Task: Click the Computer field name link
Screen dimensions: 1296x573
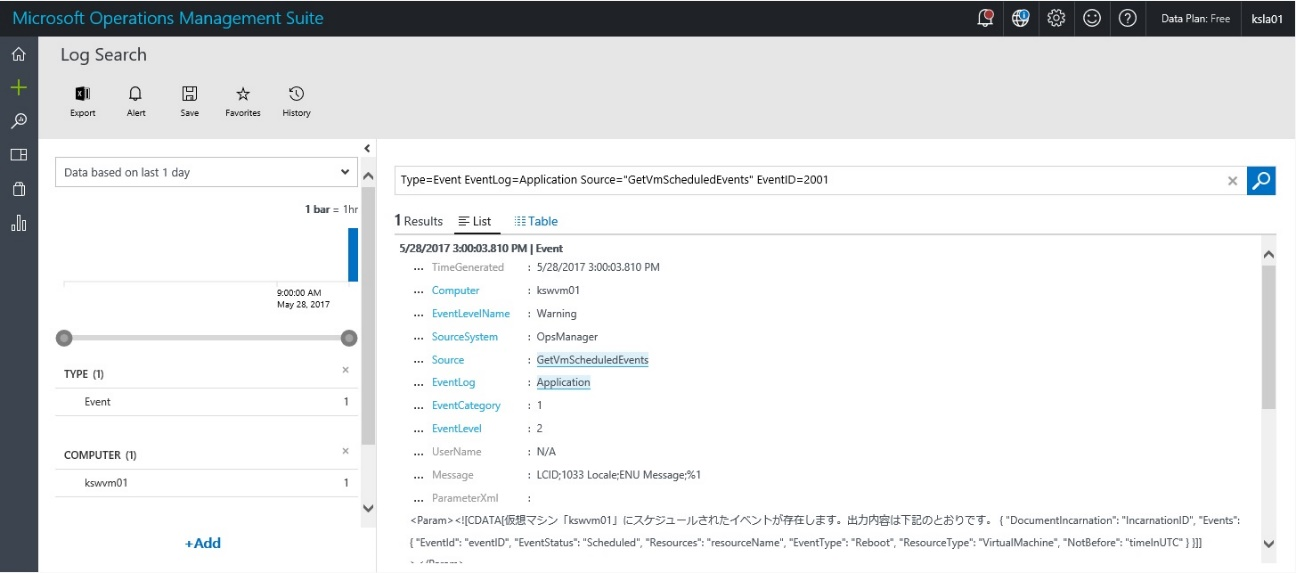Action: (456, 291)
